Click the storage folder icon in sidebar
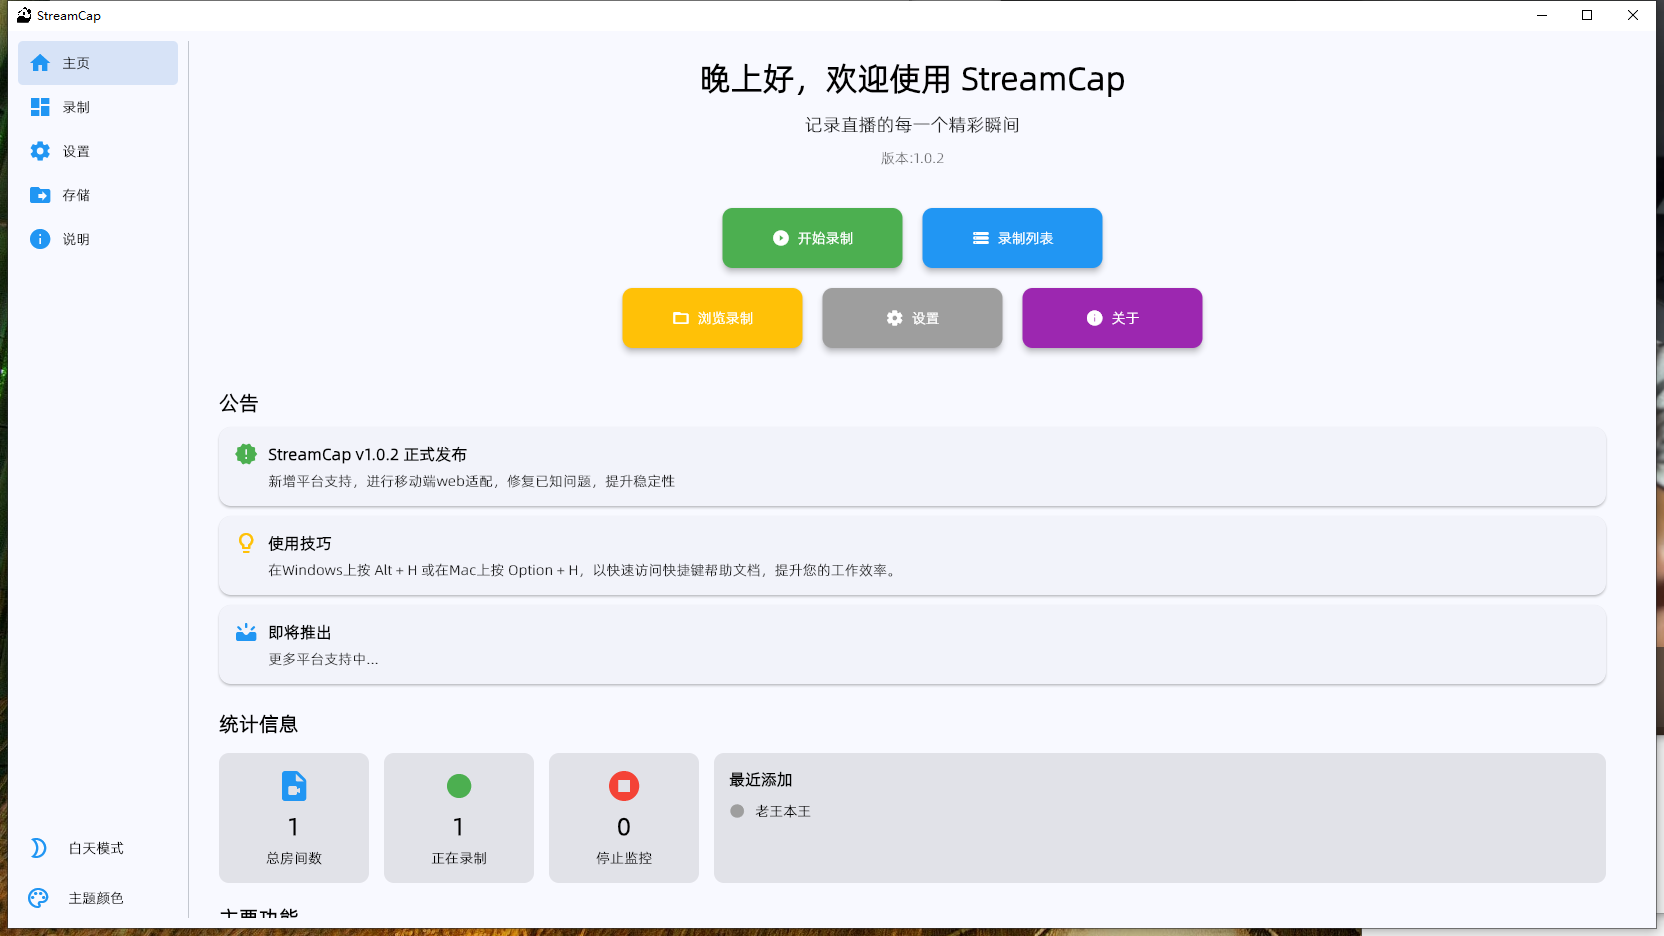Image resolution: width=1664 pixels, height=936 pixels. pos(40,194)
